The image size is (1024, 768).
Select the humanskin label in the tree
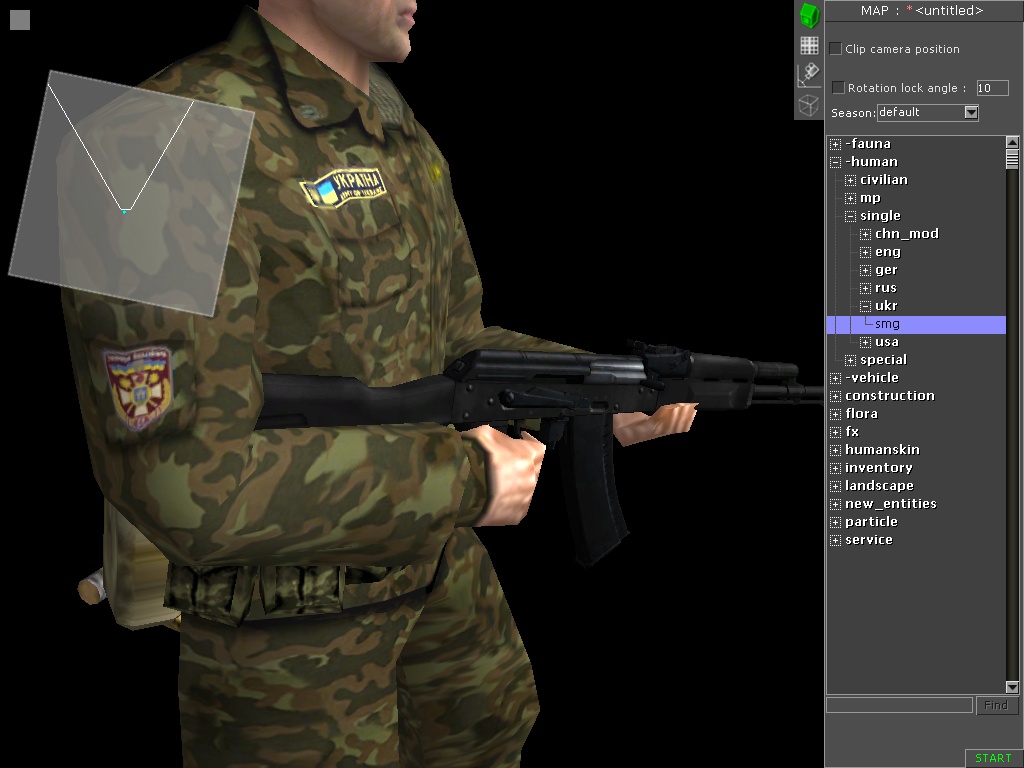[882, 450]
